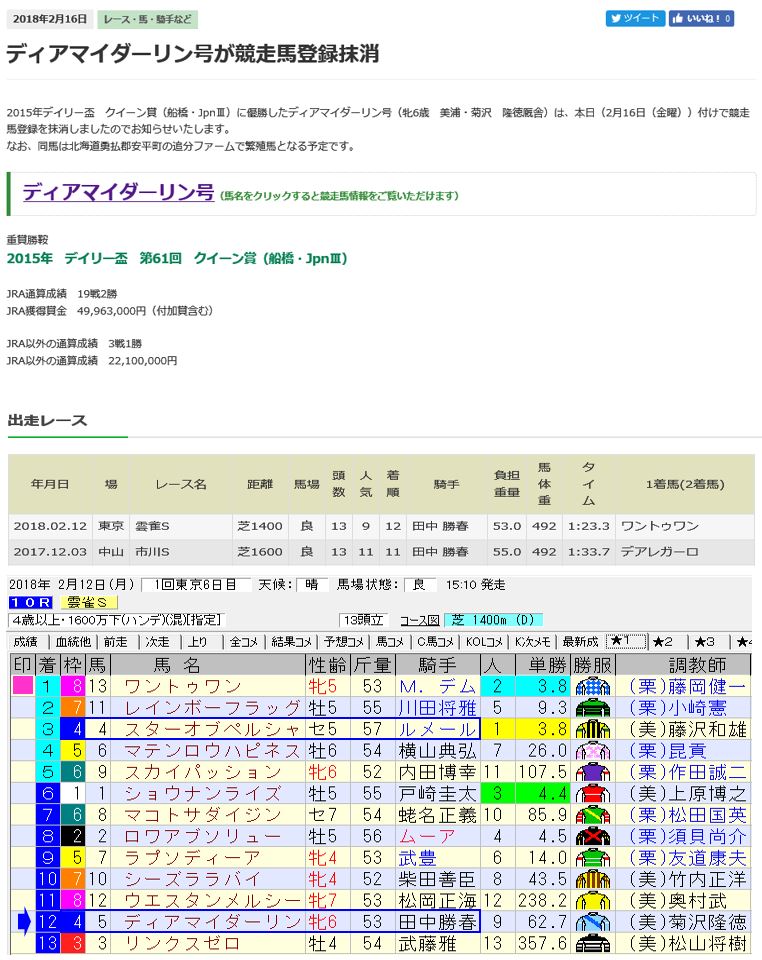Select the 成績 tab
Viewport: 762px width, 960px height.
[25, 641]
